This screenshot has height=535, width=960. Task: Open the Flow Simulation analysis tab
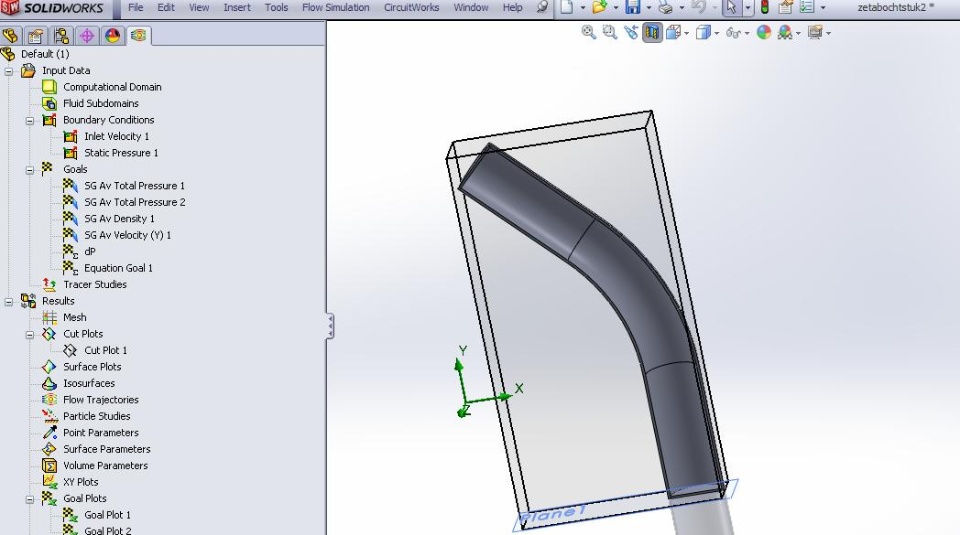pos(138,36)
